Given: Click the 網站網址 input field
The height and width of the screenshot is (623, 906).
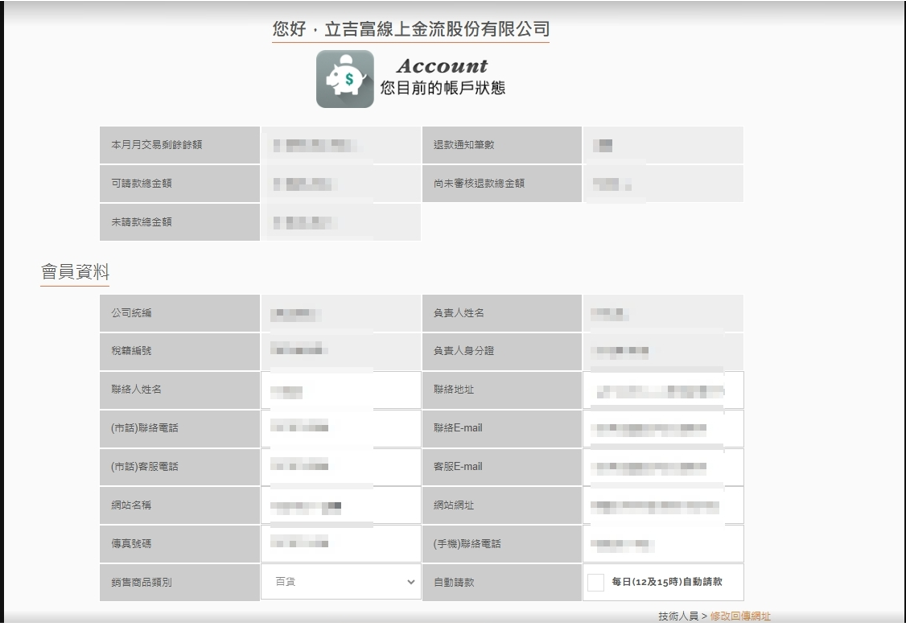Looking at the screenshot, I should (663, 506).
